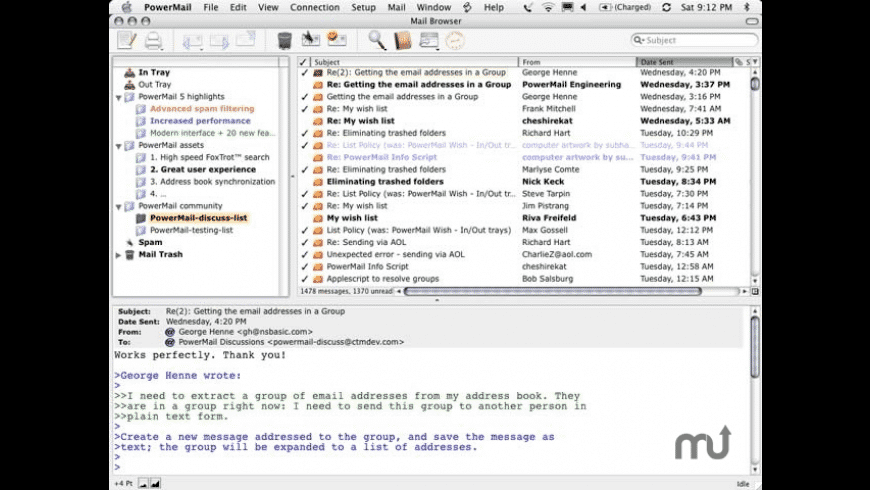Click the increase font size icon in status bar
The width and height of the screenshot is (870, 490).
[155, 484]
